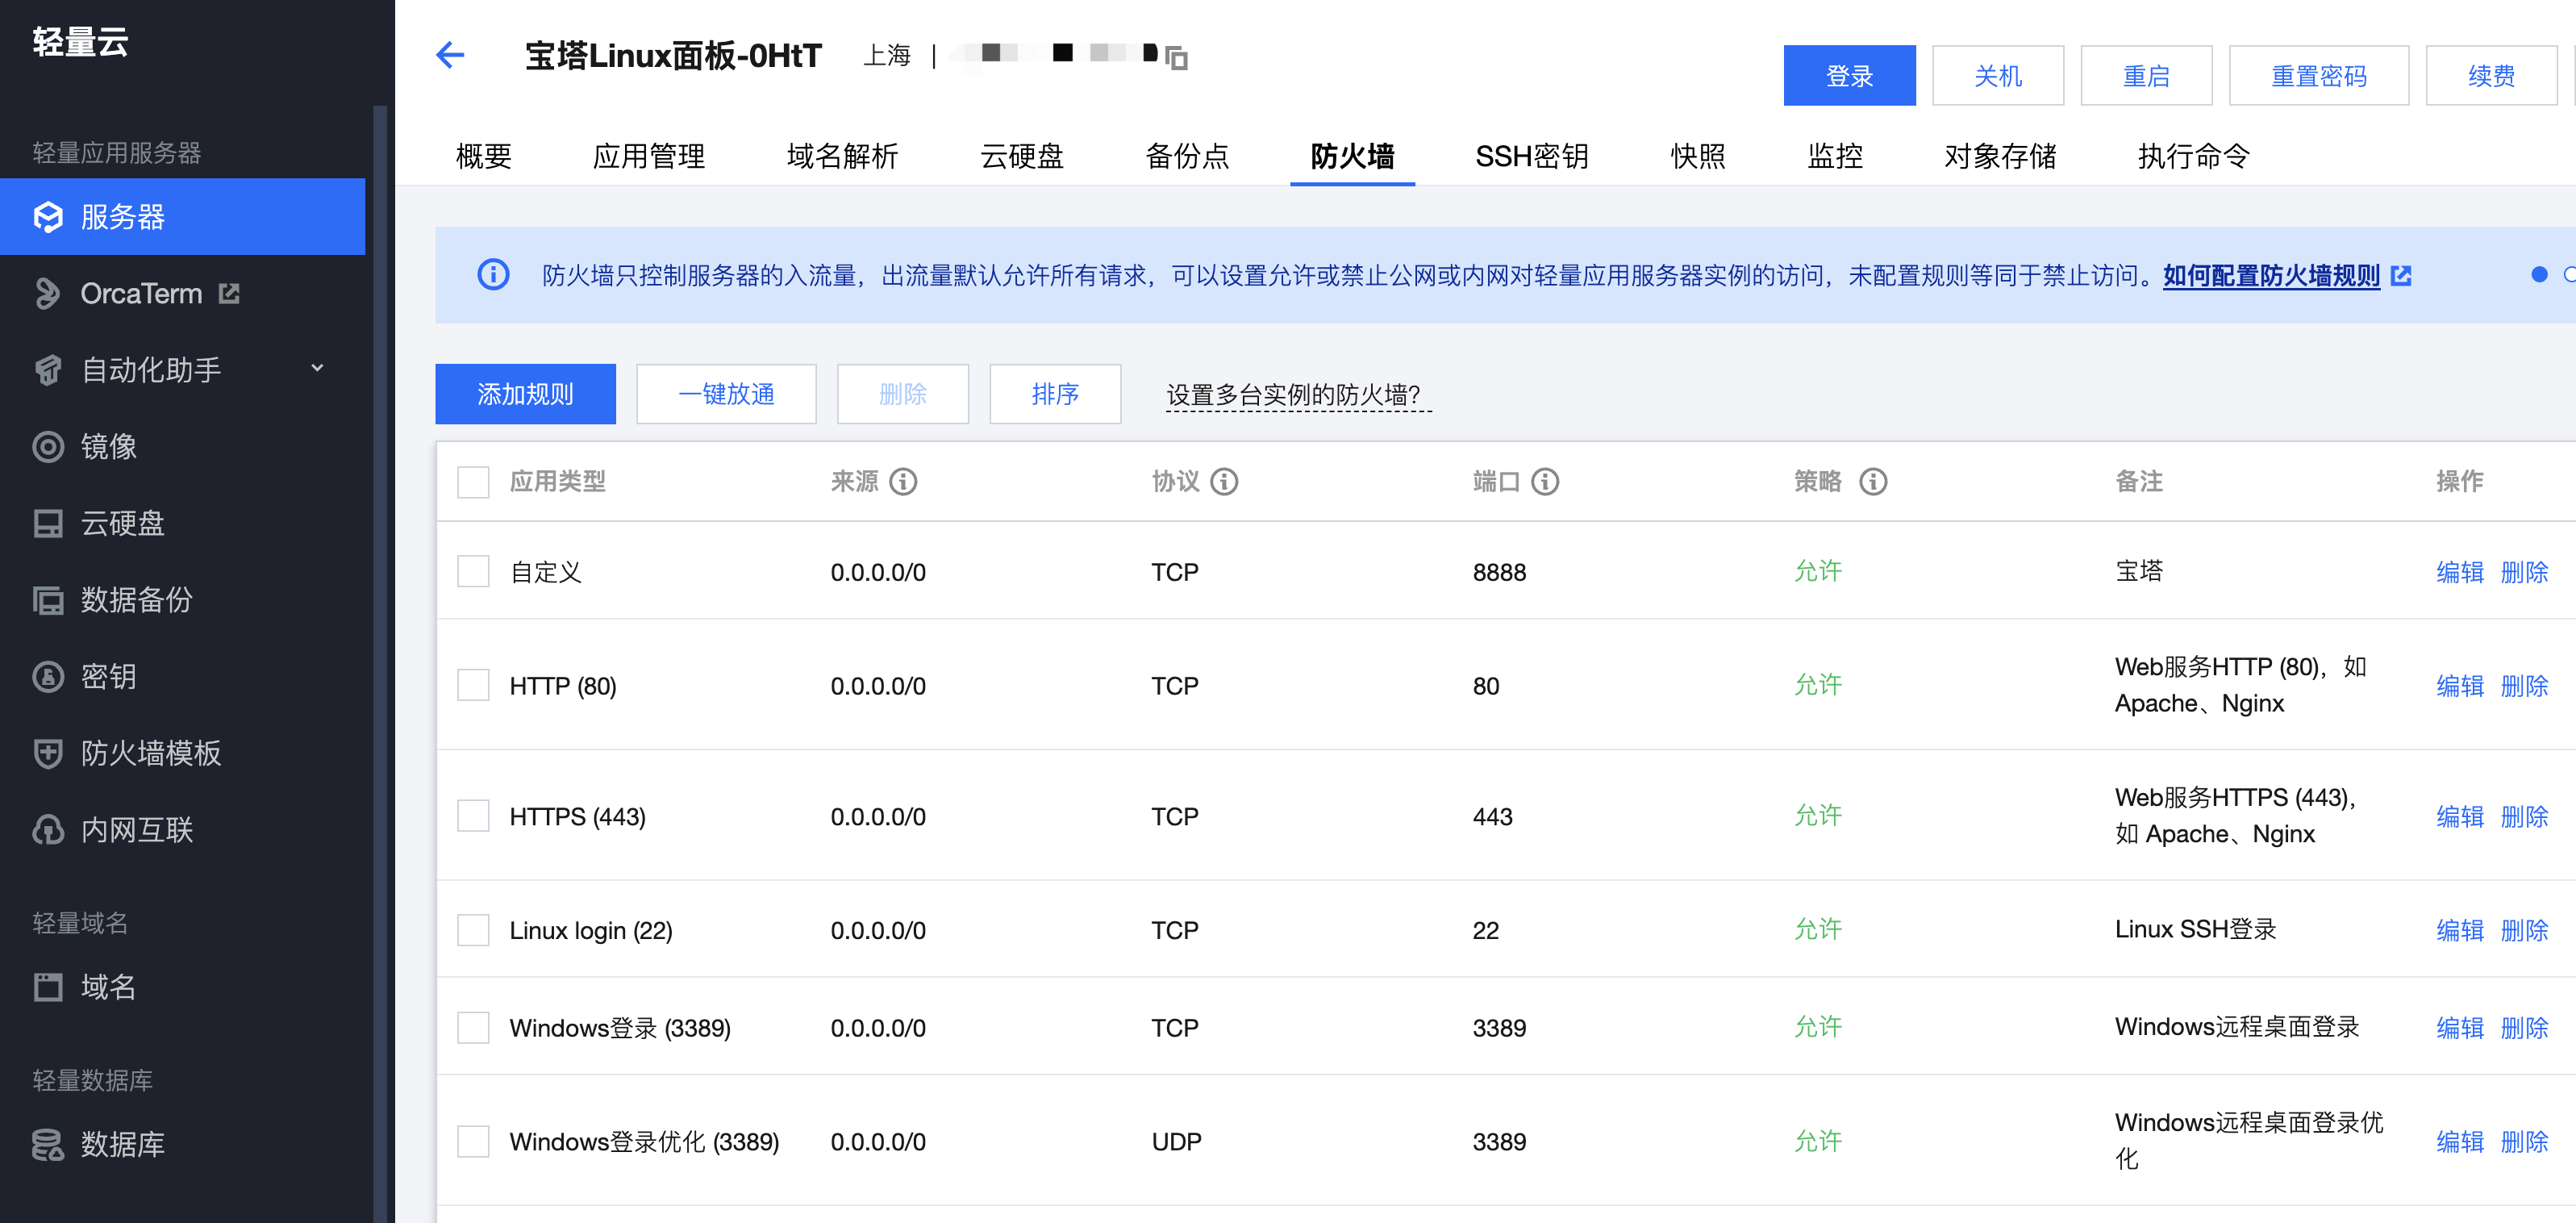This screenshot has height=1223, width=2576.
Task: Copy IP address using copy icon
Action: point(1177,58)
